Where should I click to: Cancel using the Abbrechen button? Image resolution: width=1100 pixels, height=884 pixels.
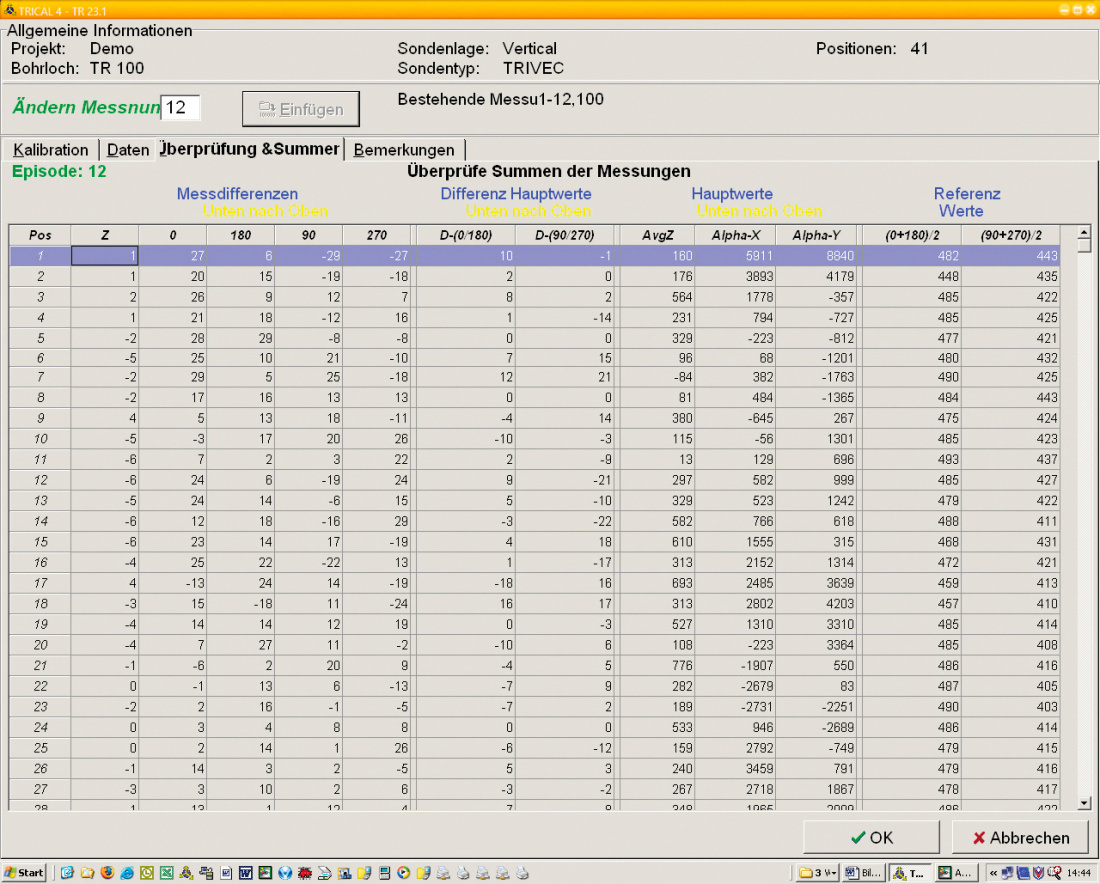pos(1020,838)
